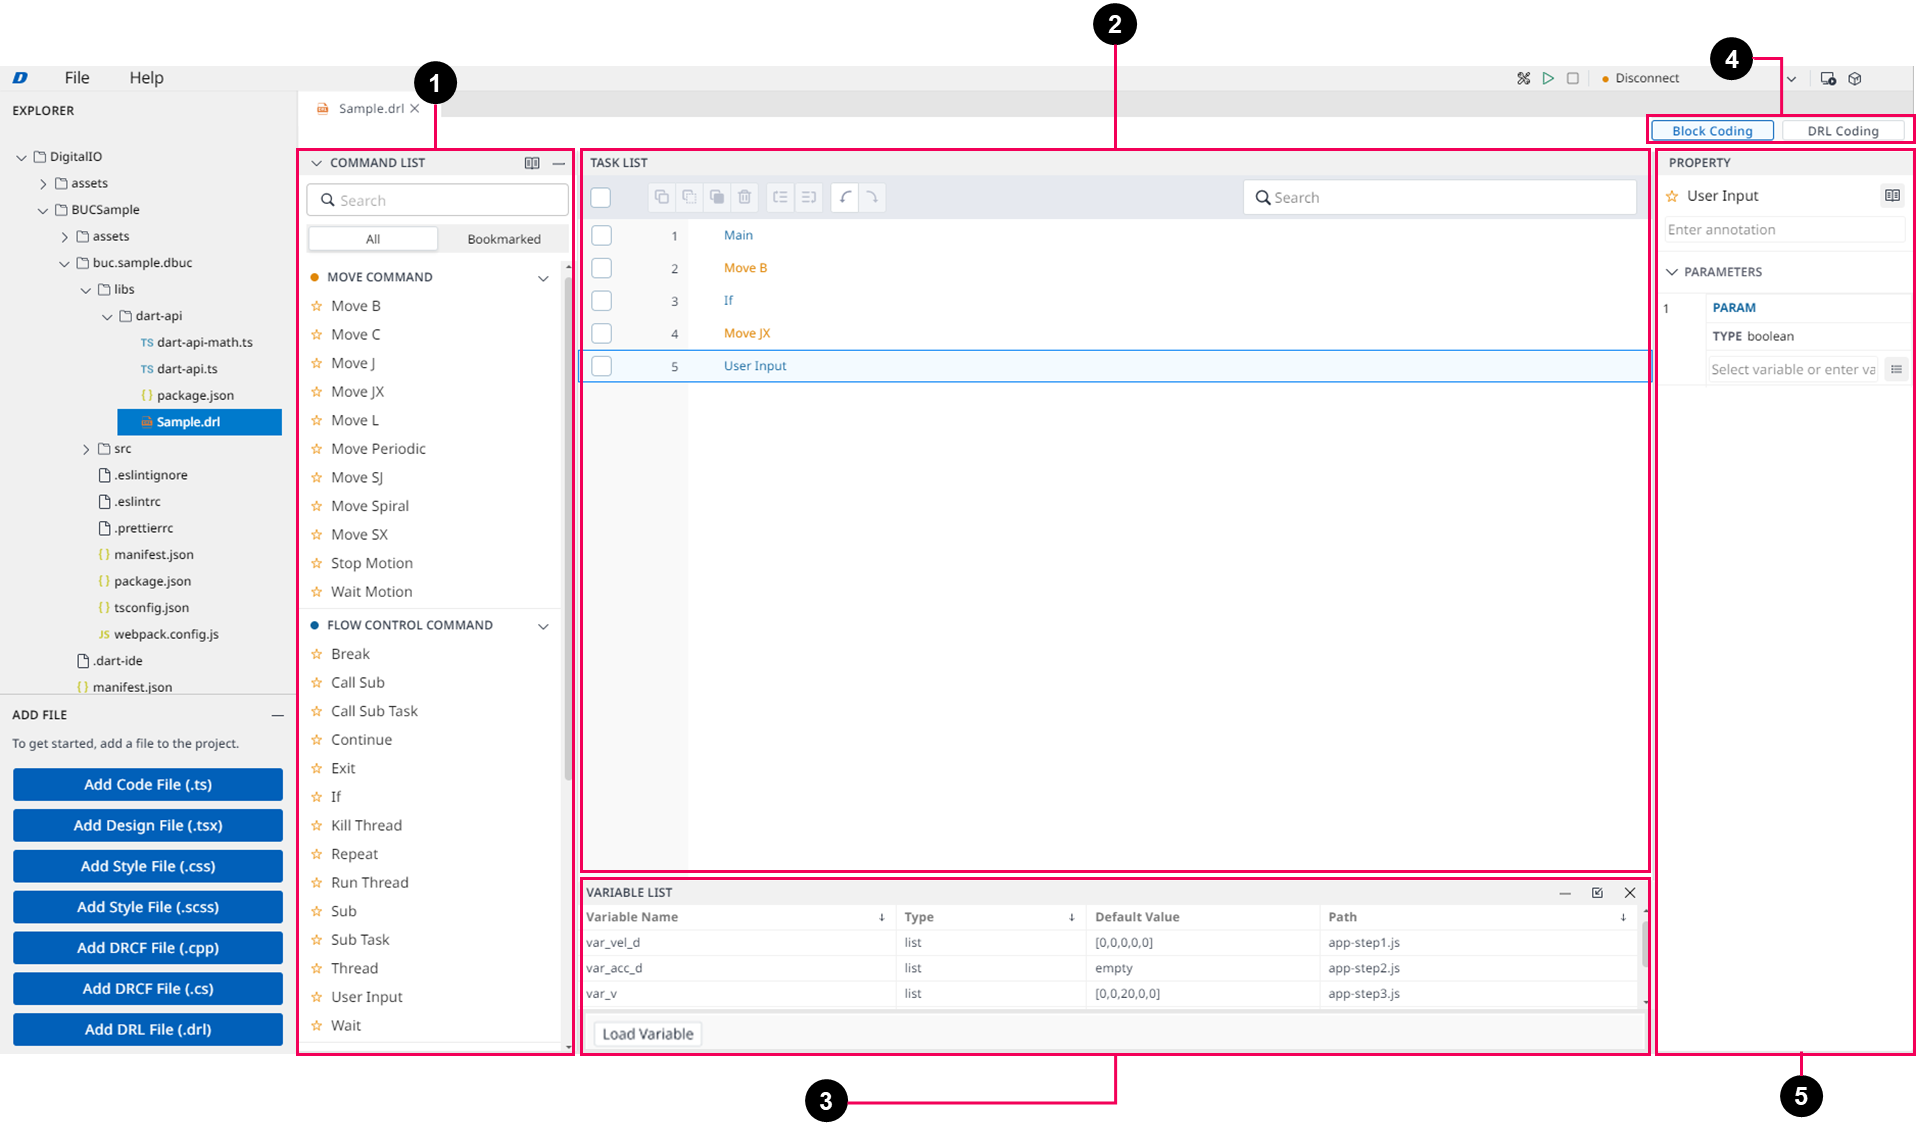Check the checkbox for Main task row

click(602, 235)
